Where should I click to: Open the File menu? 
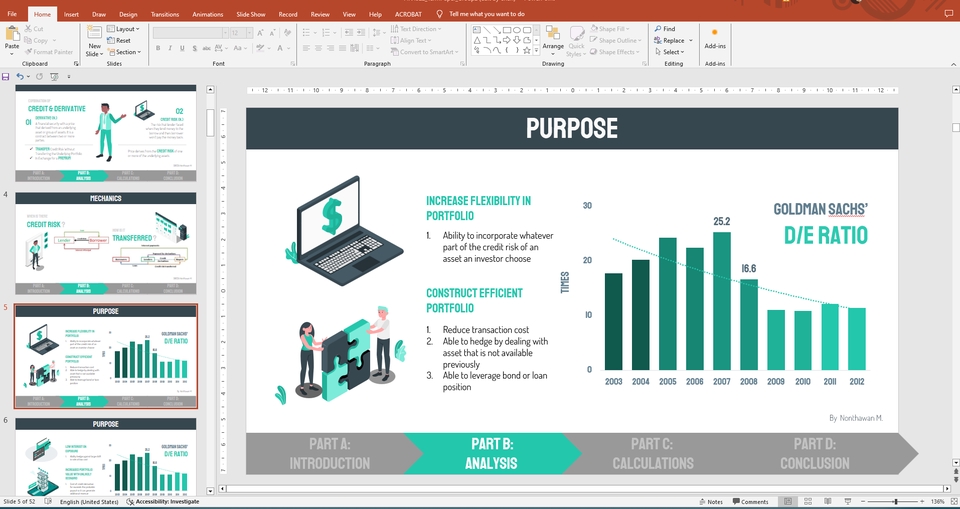[x=12, y=14]
